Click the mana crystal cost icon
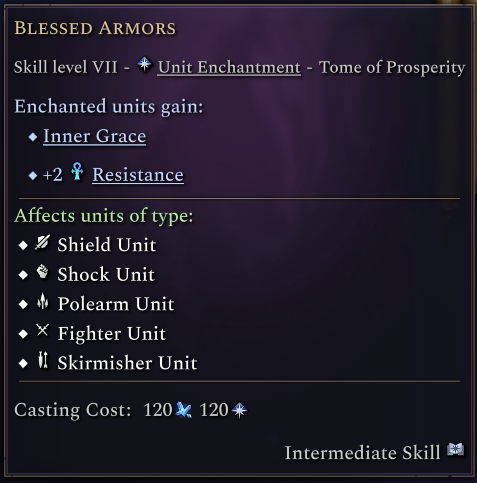This screenshot has width=477, height=483. [x=184, y=410]
